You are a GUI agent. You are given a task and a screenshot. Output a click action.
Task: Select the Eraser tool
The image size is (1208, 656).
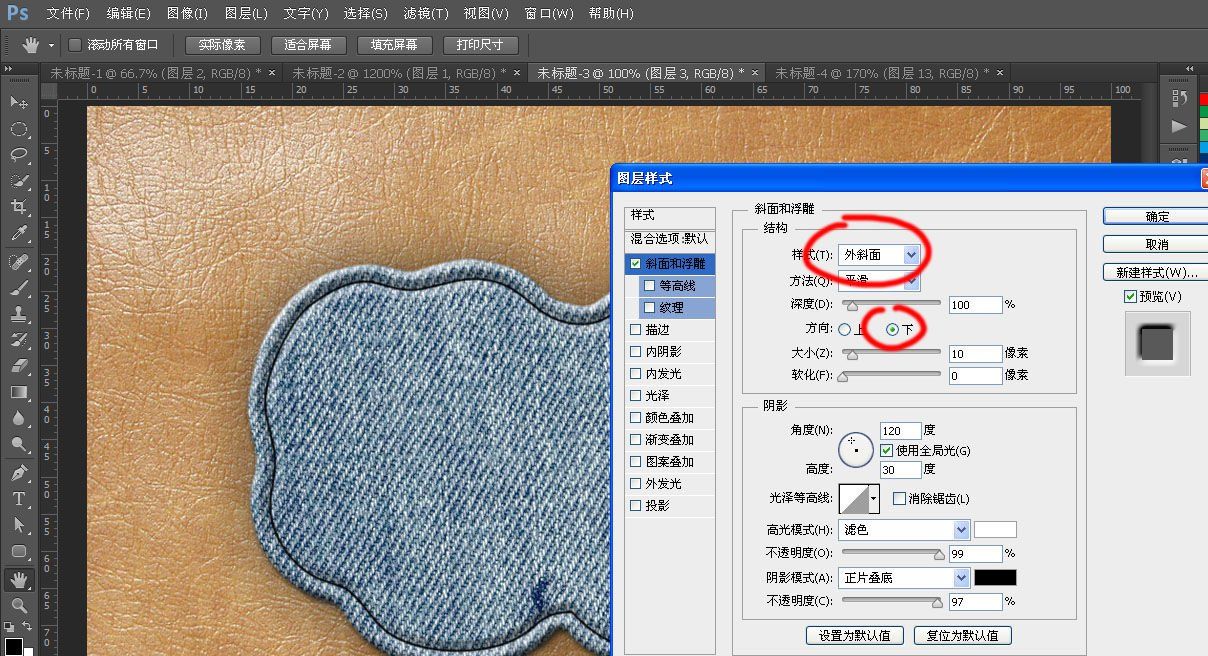18,366
